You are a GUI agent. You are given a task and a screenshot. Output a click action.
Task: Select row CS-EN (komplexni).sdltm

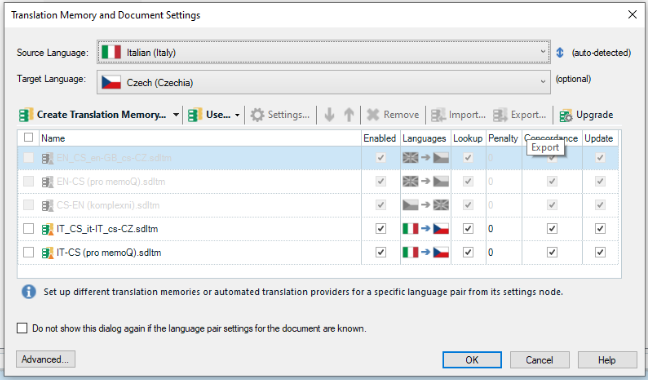pos(318,205)
